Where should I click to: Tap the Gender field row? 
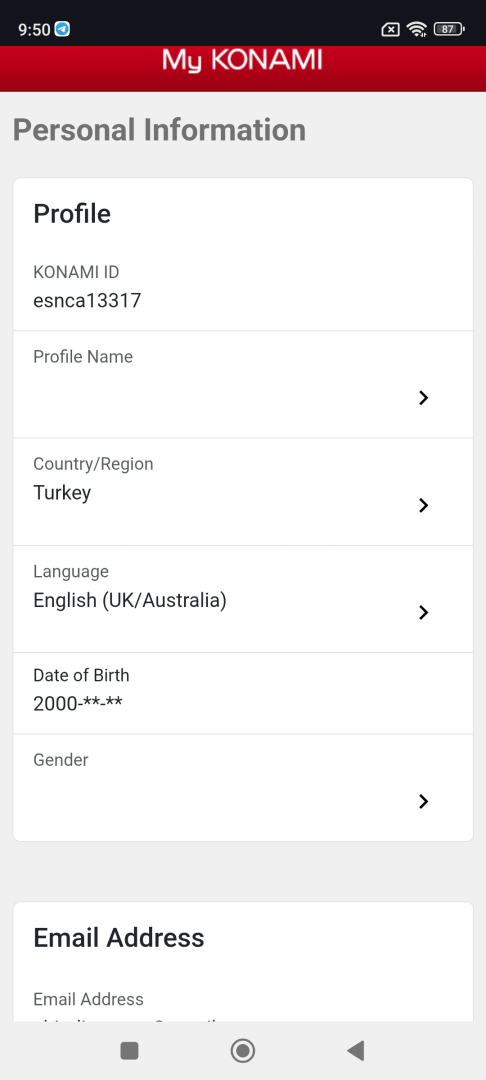coord(243,787)
